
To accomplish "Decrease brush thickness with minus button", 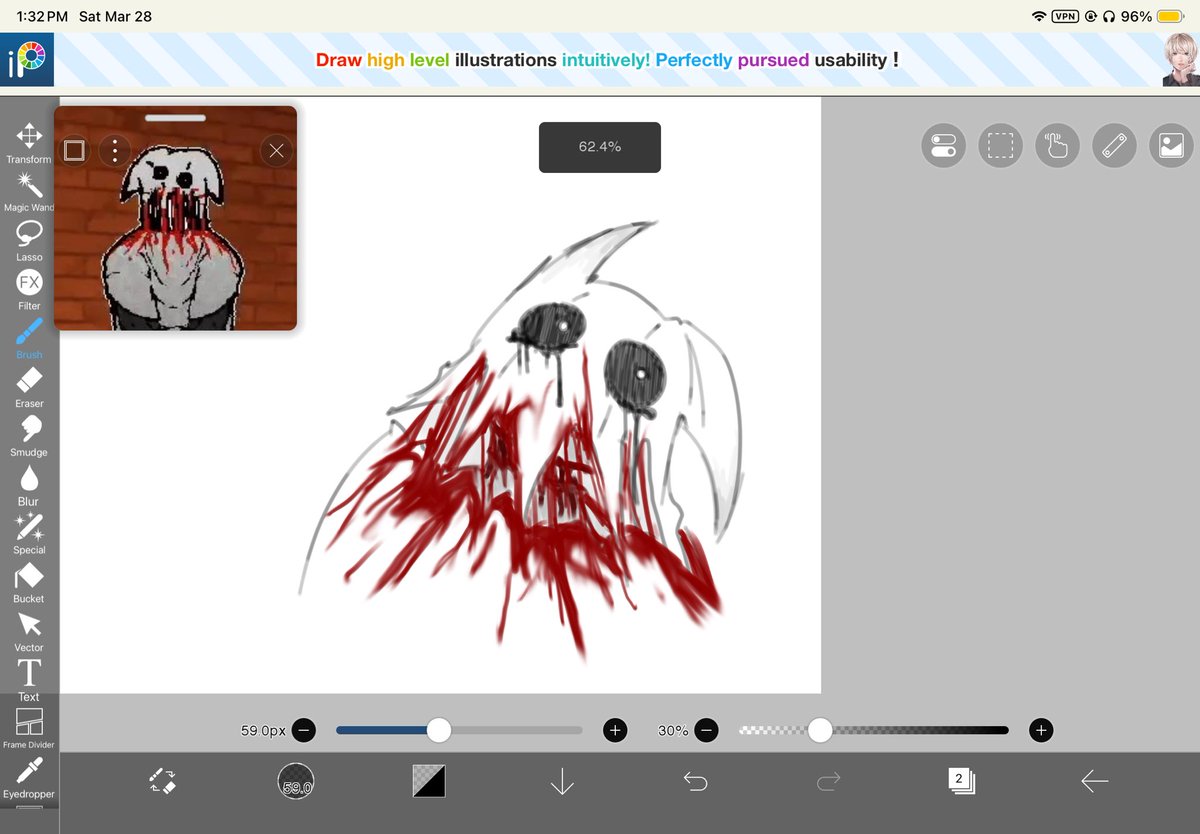I will tap(304, 730).
